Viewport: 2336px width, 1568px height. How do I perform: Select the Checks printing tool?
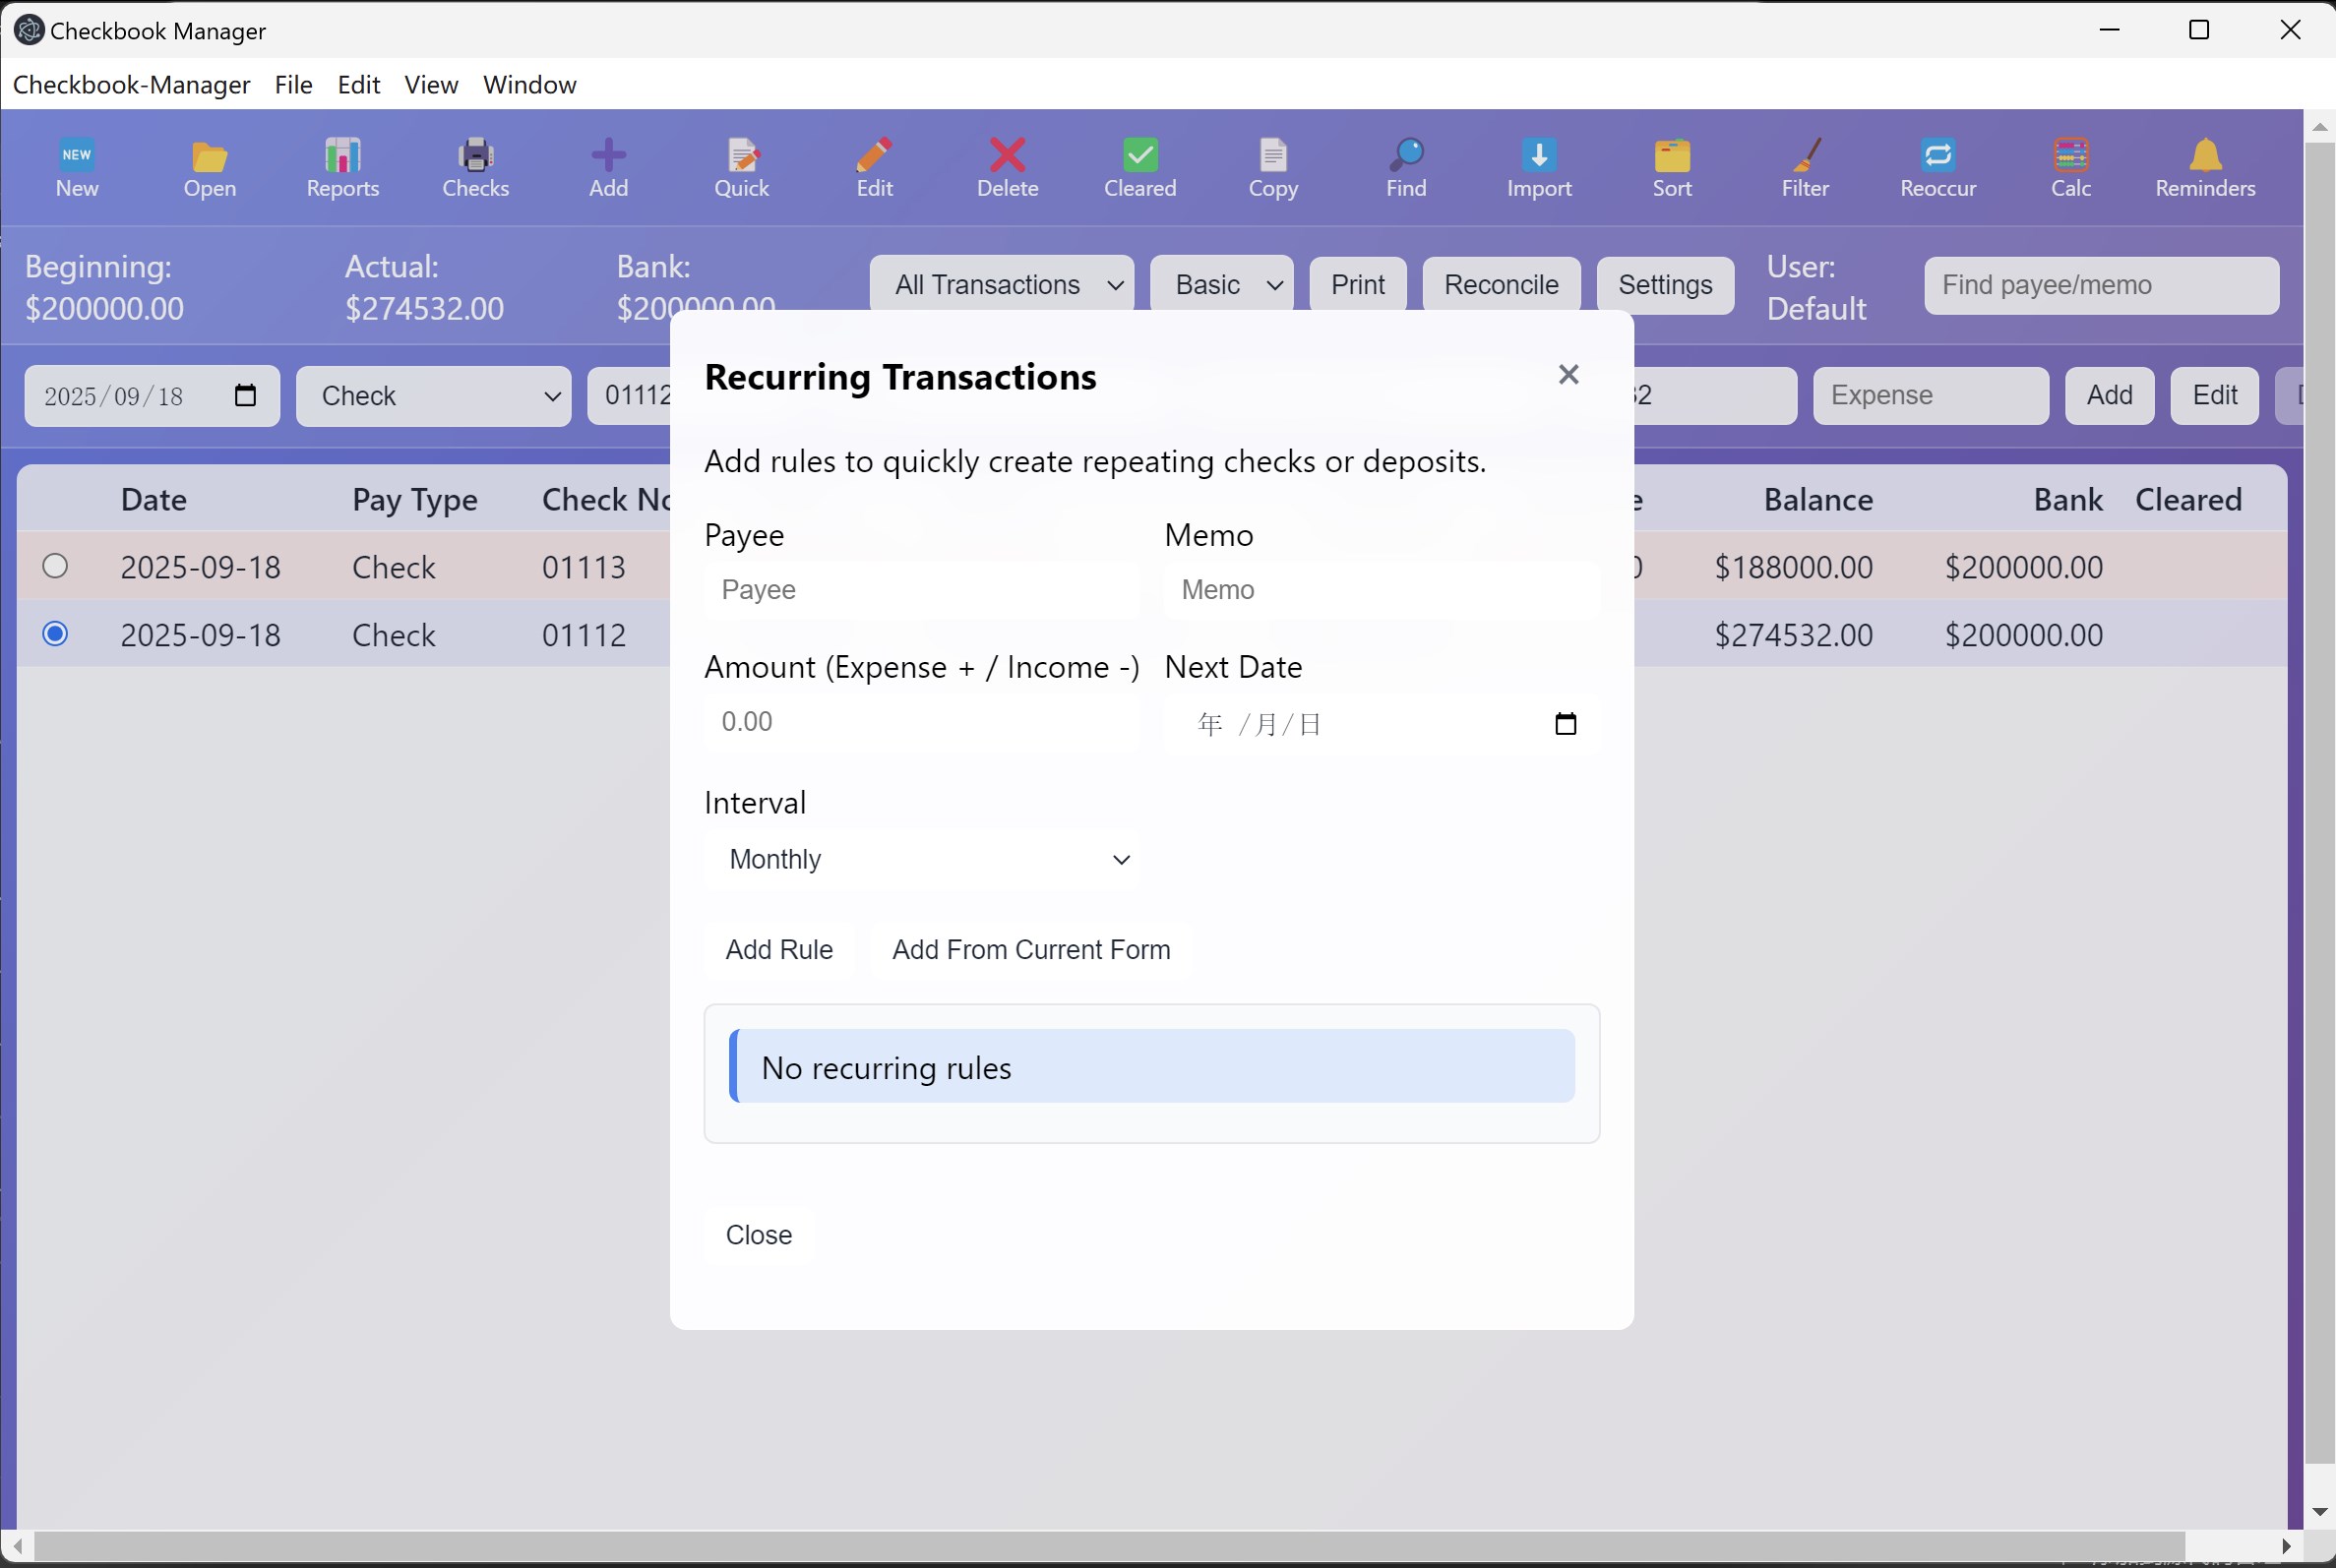(475, 166)
